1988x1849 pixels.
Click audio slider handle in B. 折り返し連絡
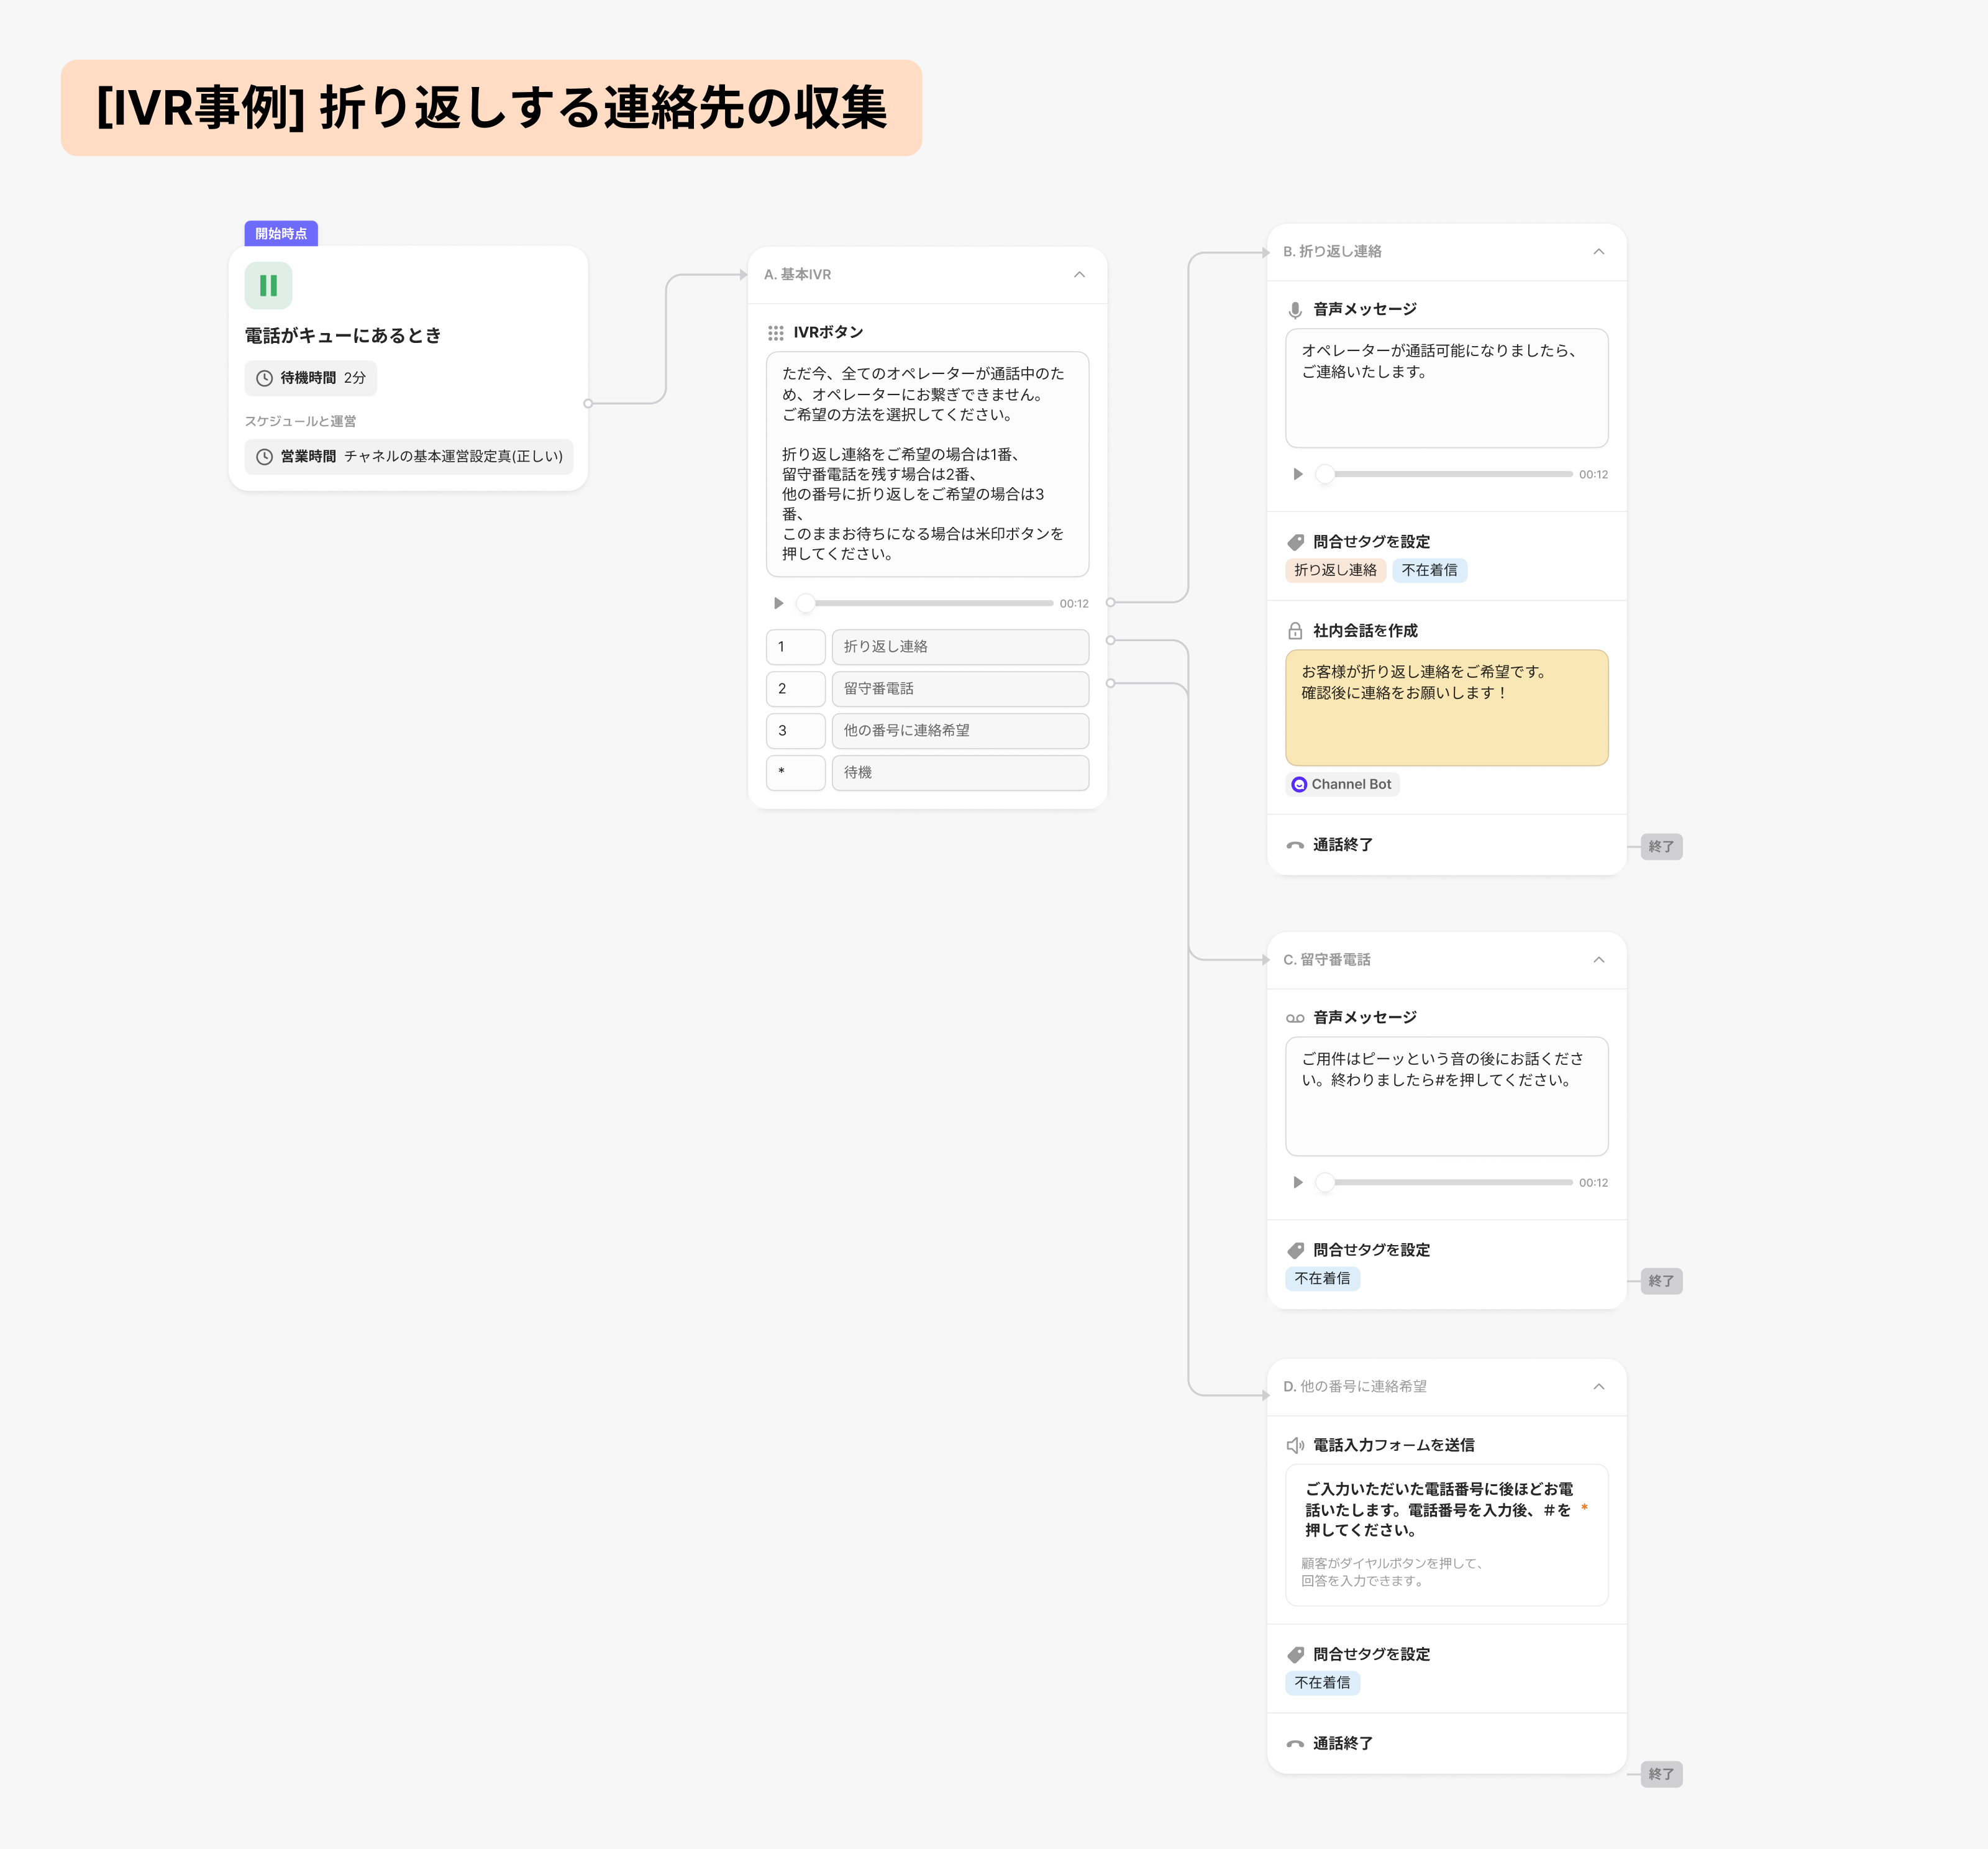tap(1325, 475)
